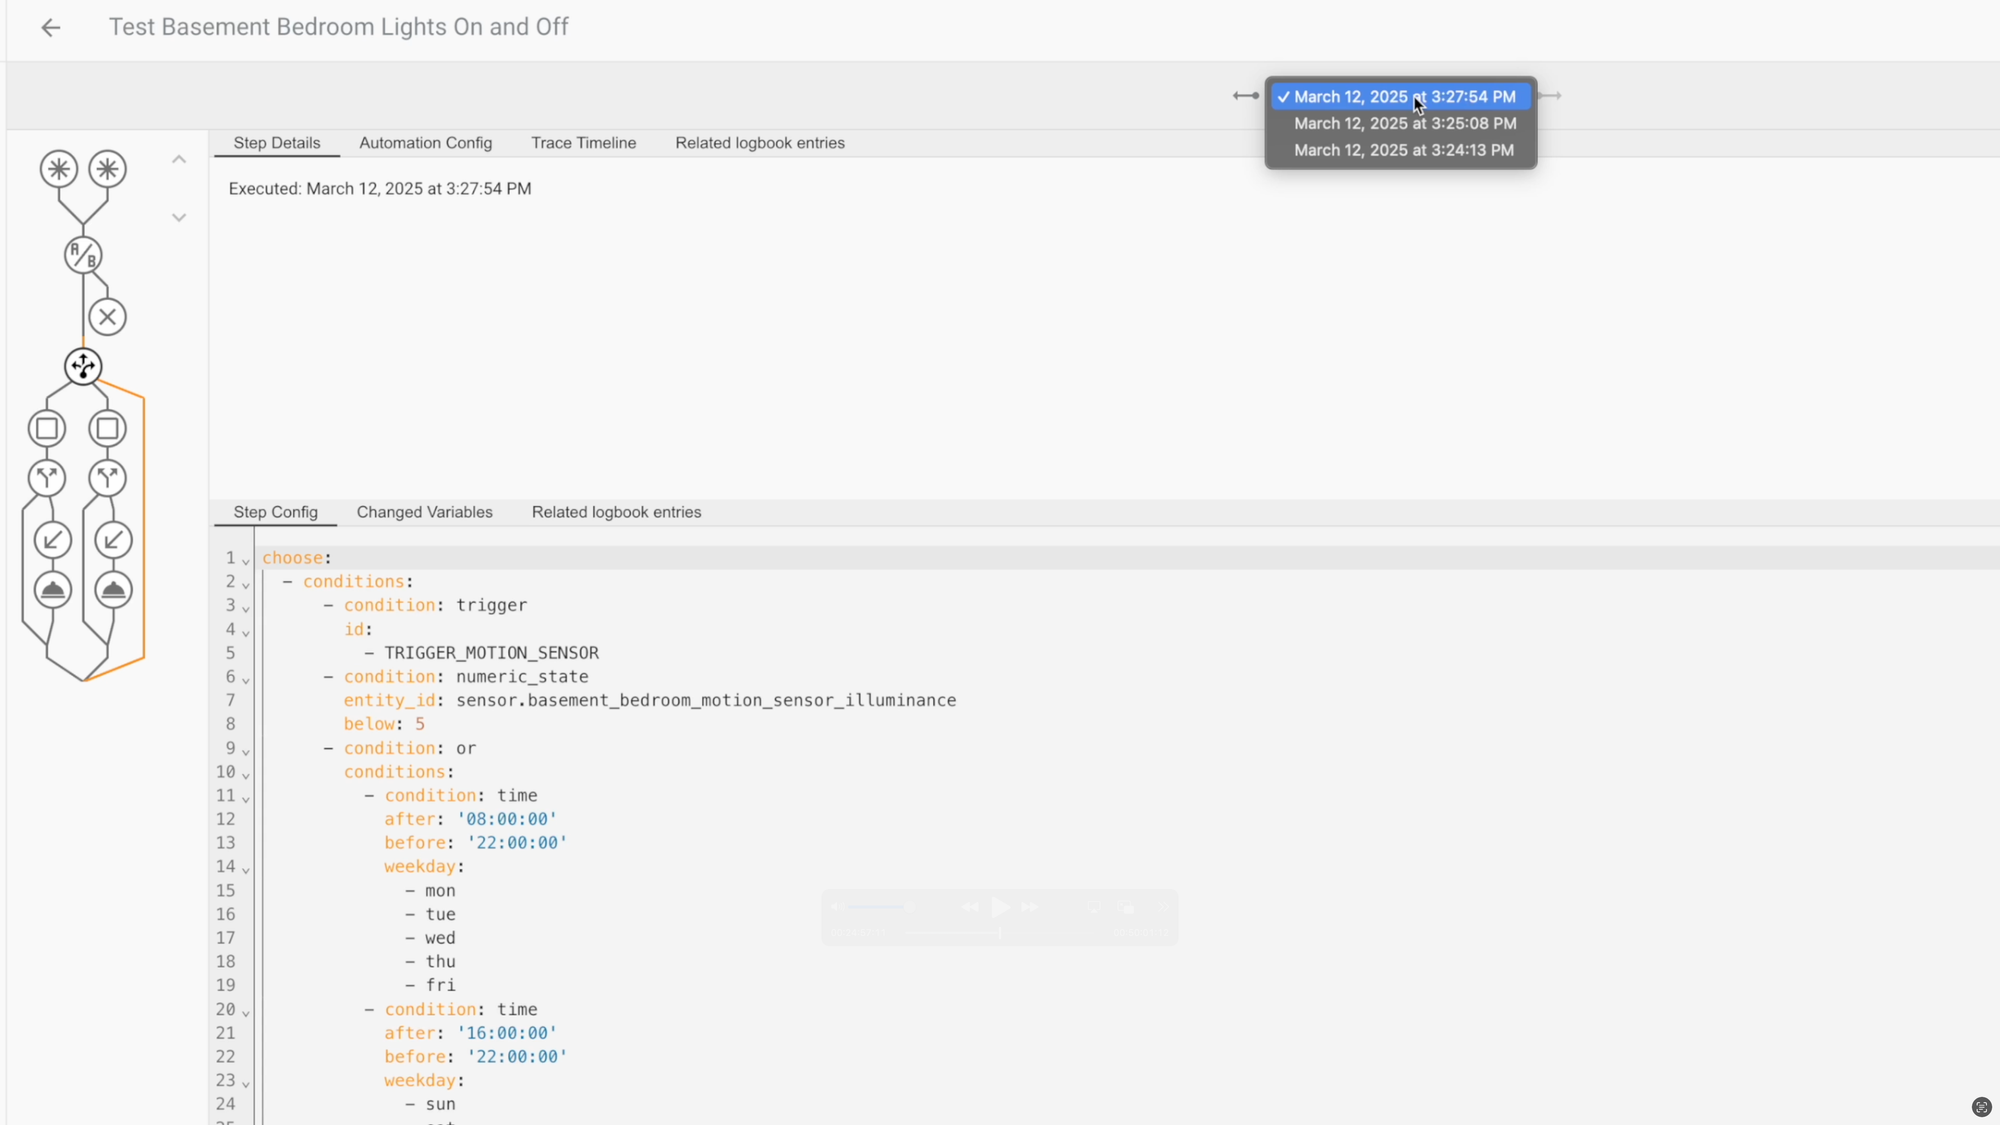This screenshot has height=1125, width=2000.
Task: Choose the 3:24:13 PM trace
Action: point(1401,150)
